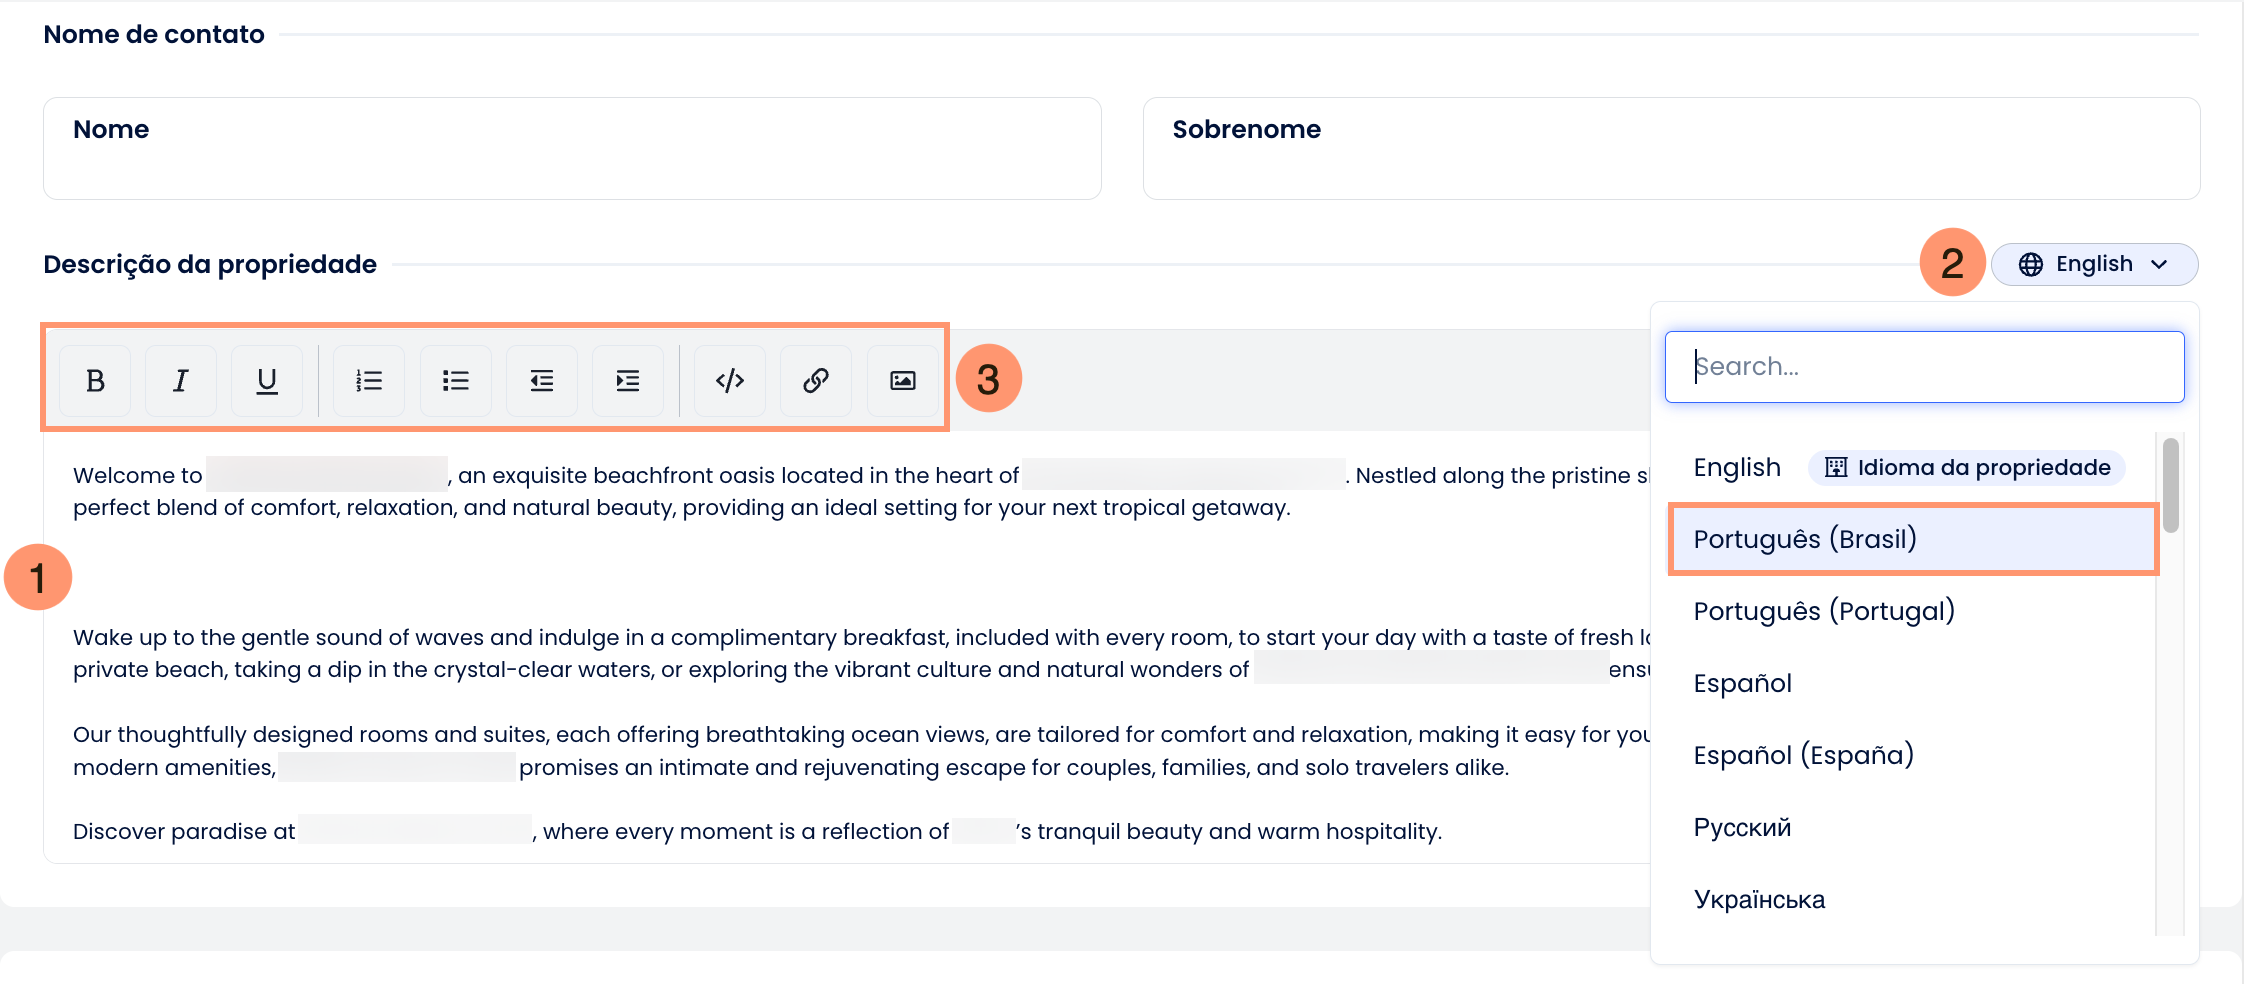Viewport: 2244px width, 984px height.
Task: Click the language list scrollbar
Action: pyautogui.click(x=2170, y=485)
